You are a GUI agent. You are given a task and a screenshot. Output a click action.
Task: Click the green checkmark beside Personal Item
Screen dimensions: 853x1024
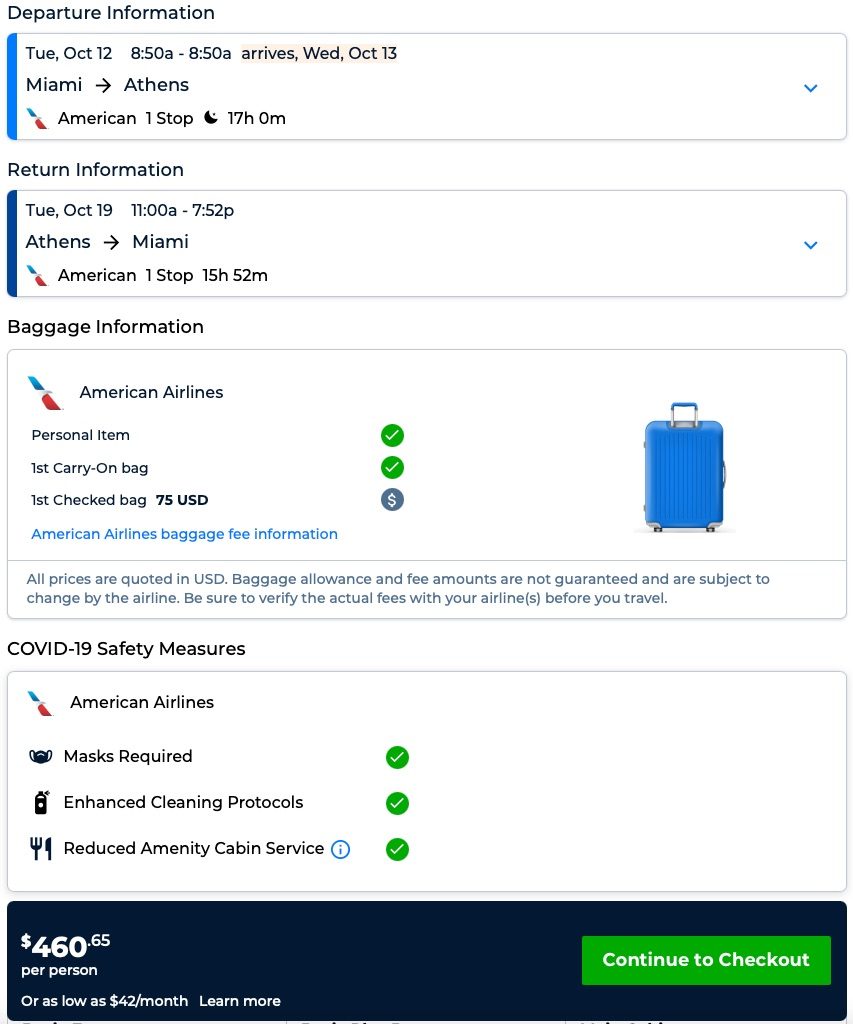[x=392, y=435]
